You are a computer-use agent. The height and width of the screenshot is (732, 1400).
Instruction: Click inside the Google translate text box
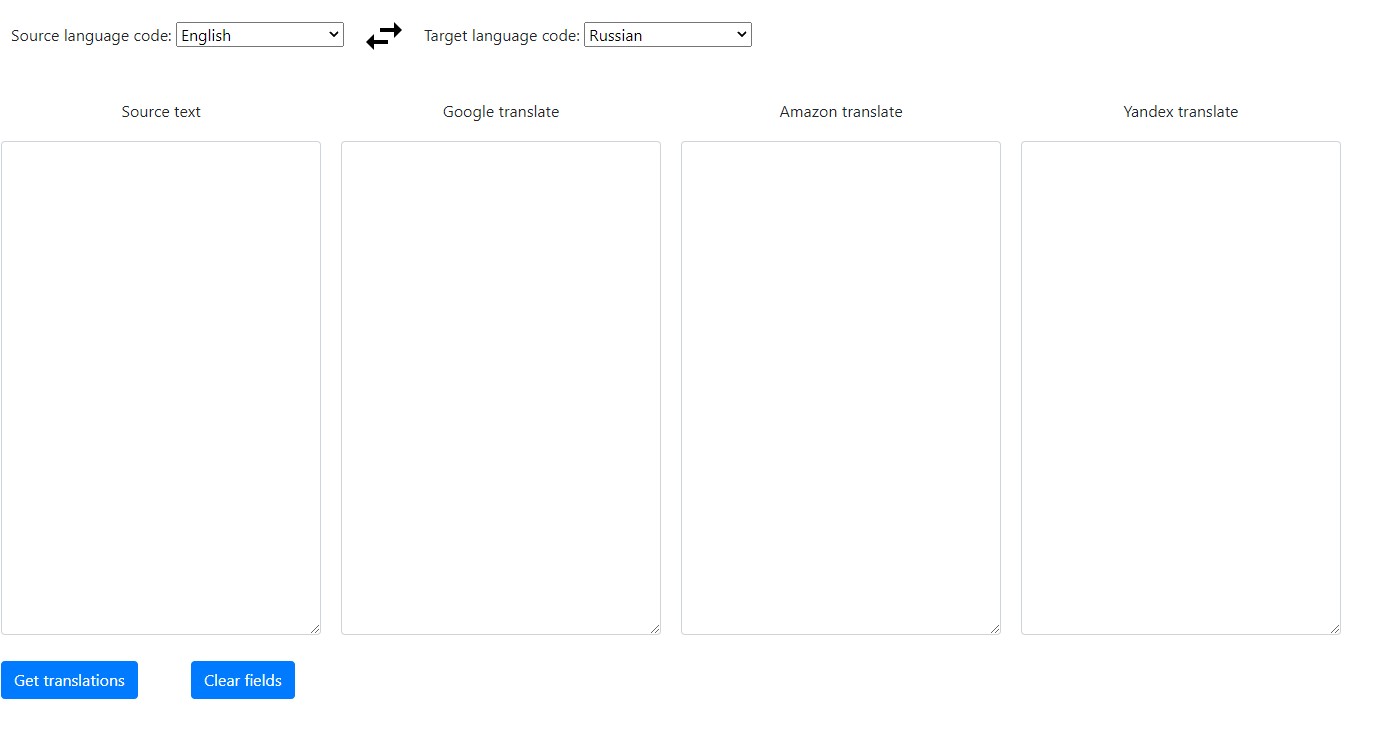pos(501,387)
